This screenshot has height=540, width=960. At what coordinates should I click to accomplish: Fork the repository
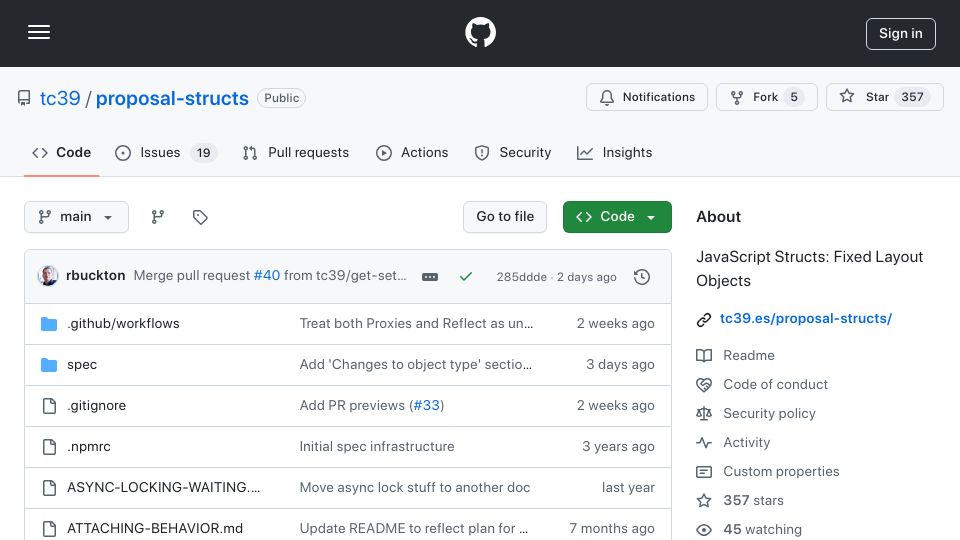coord(767,97)
